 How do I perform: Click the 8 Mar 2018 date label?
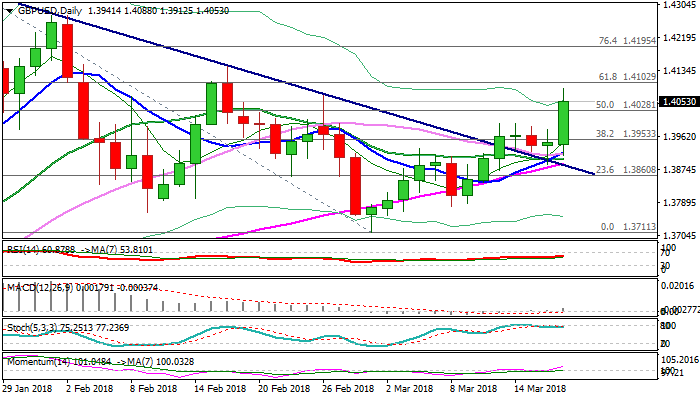tap(474, 389)
